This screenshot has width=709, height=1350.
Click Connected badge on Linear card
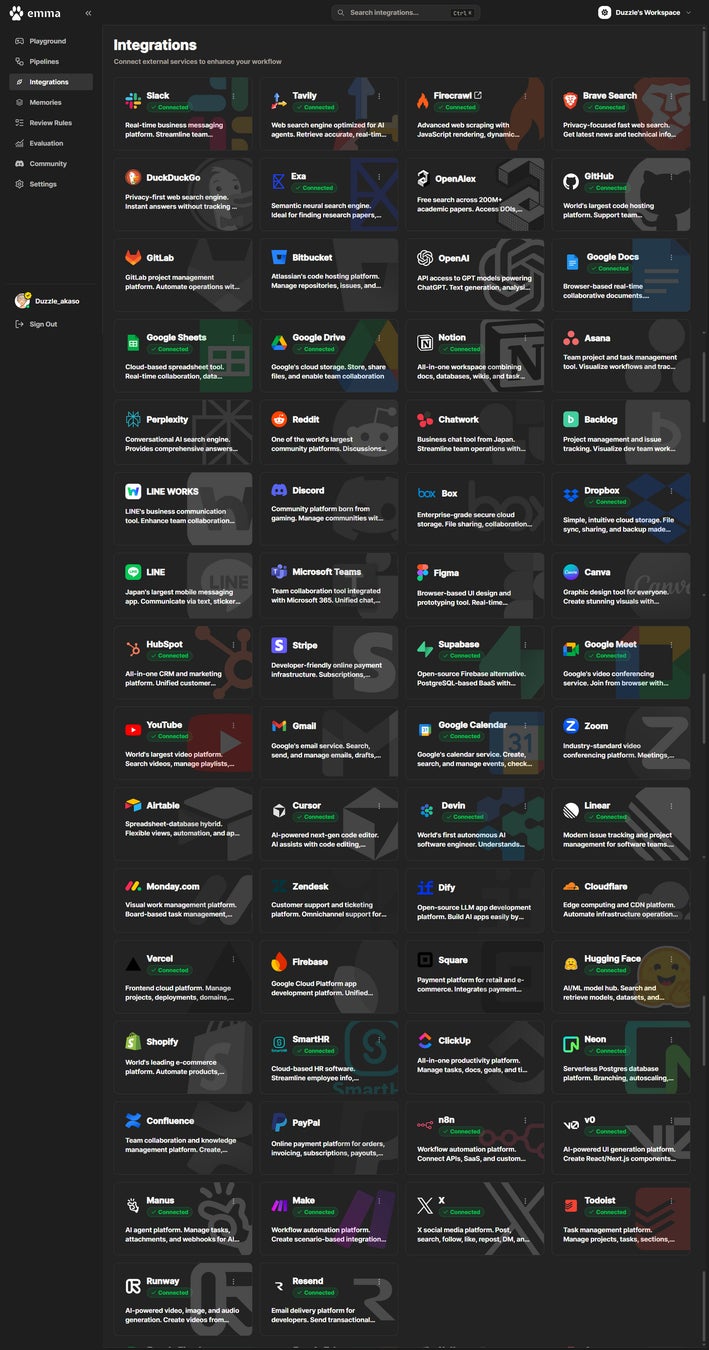pos(608,817)
